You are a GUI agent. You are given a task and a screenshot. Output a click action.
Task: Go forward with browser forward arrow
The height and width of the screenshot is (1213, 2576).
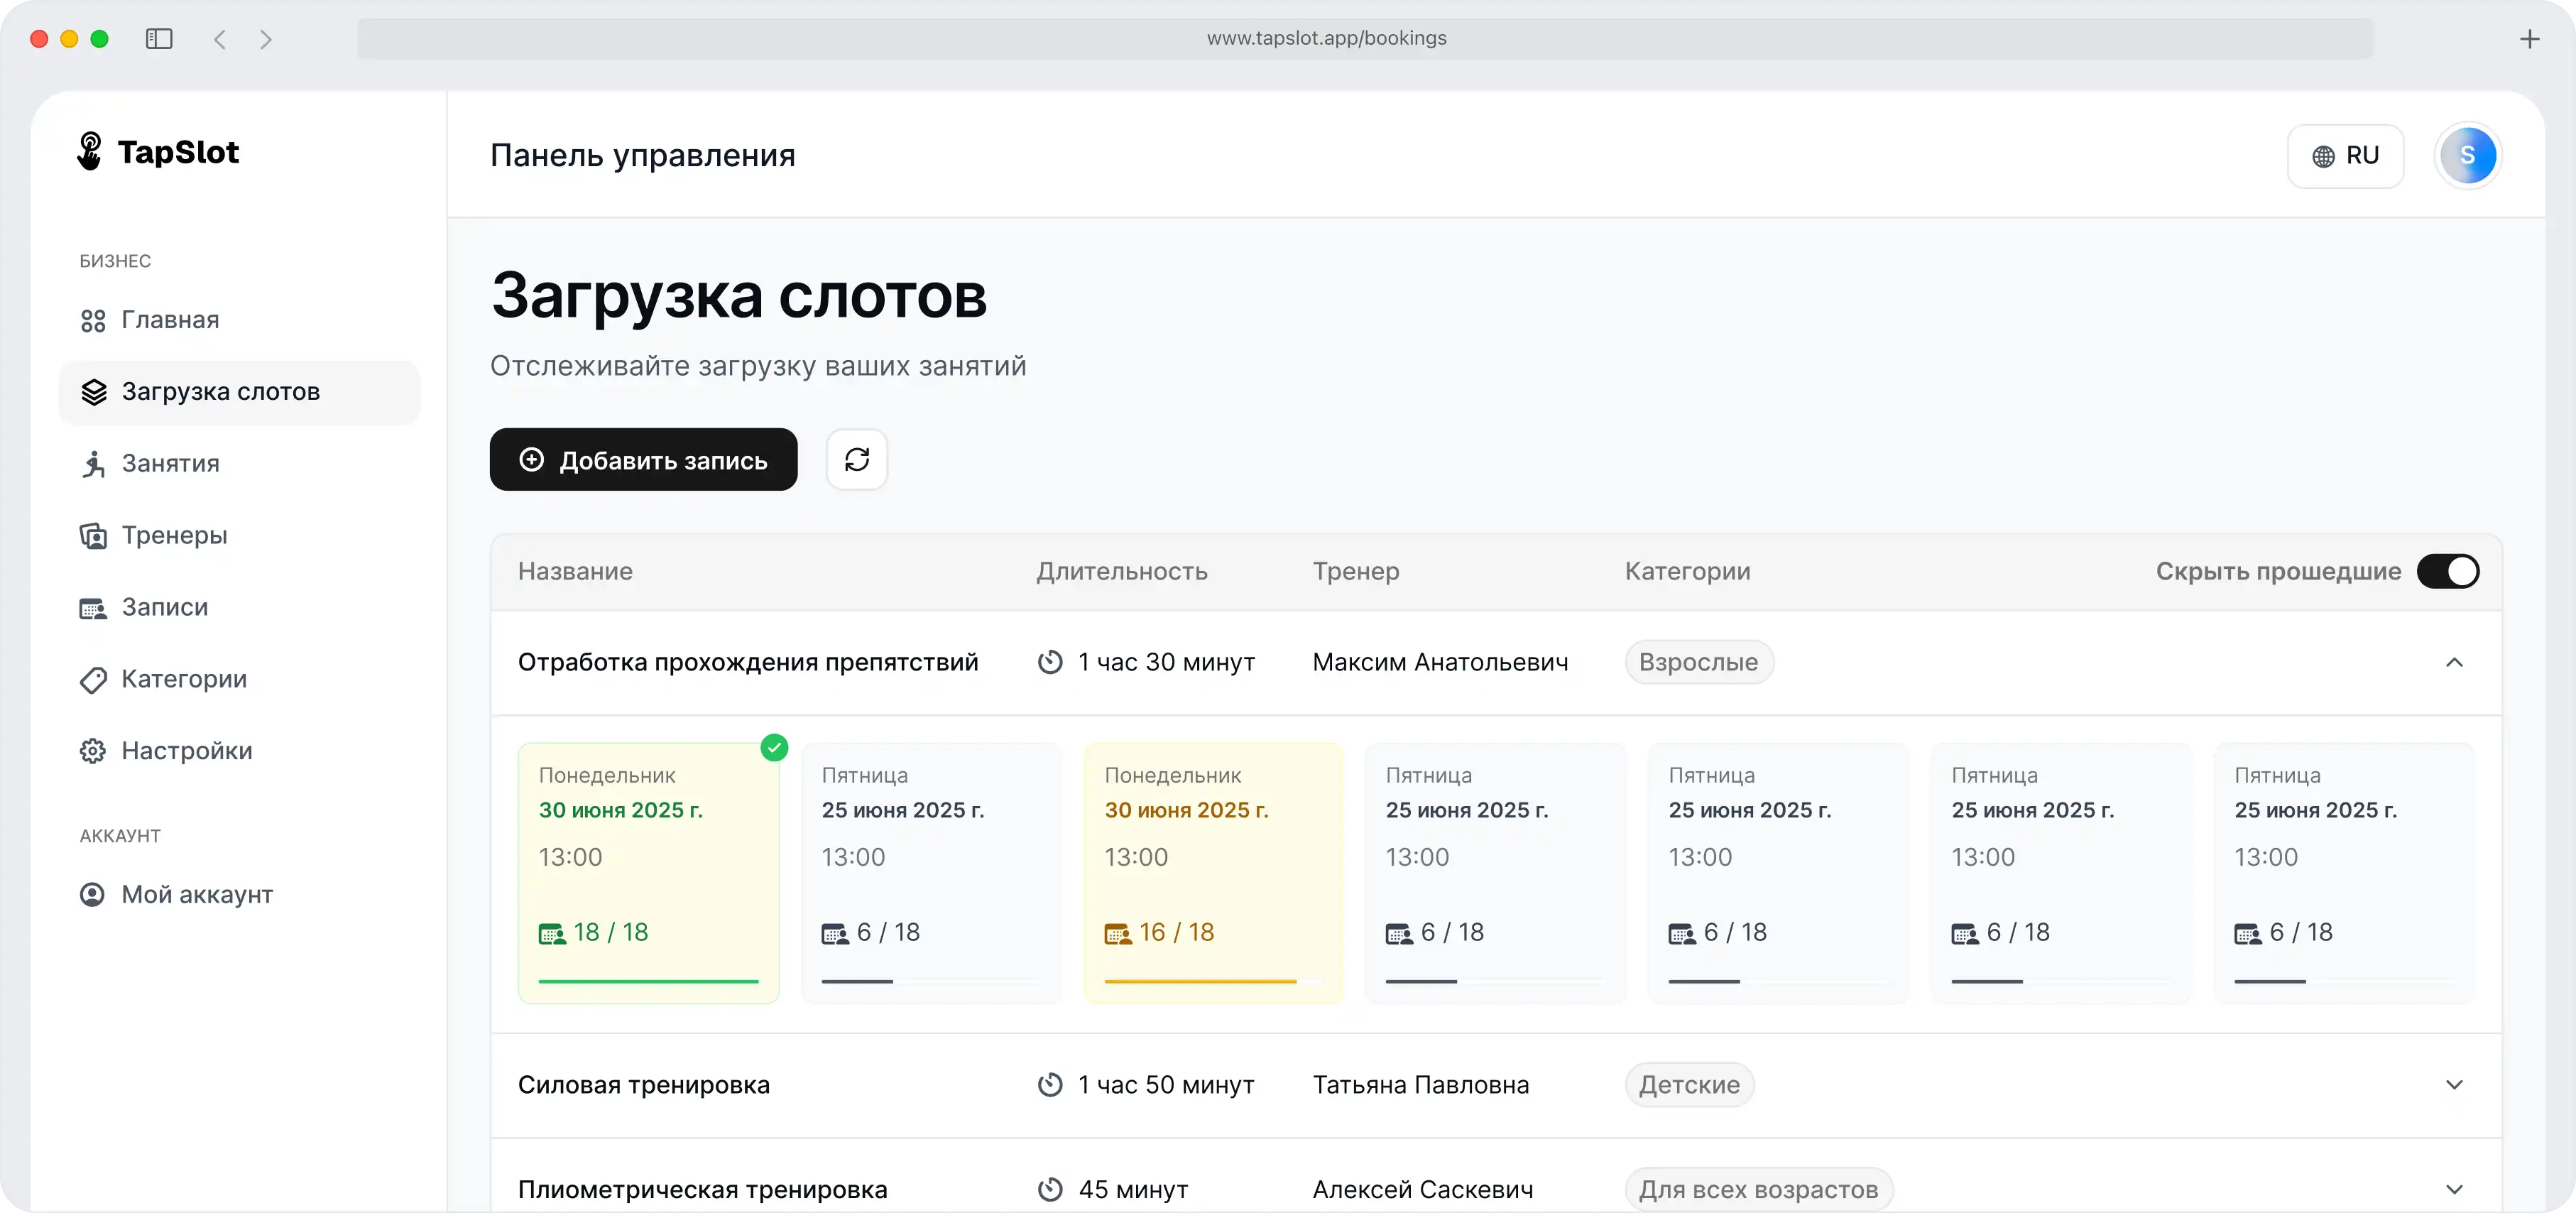(x=266, y=39)
